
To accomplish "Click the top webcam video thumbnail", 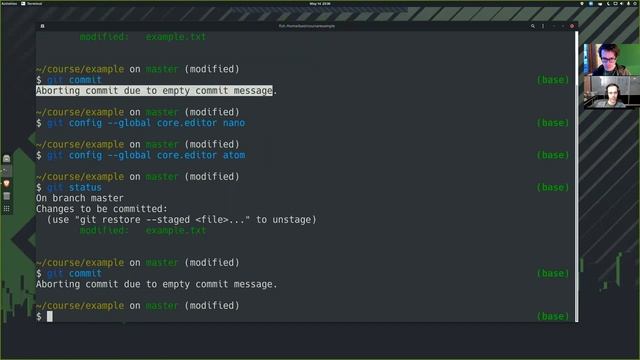I will click(611, 59).
